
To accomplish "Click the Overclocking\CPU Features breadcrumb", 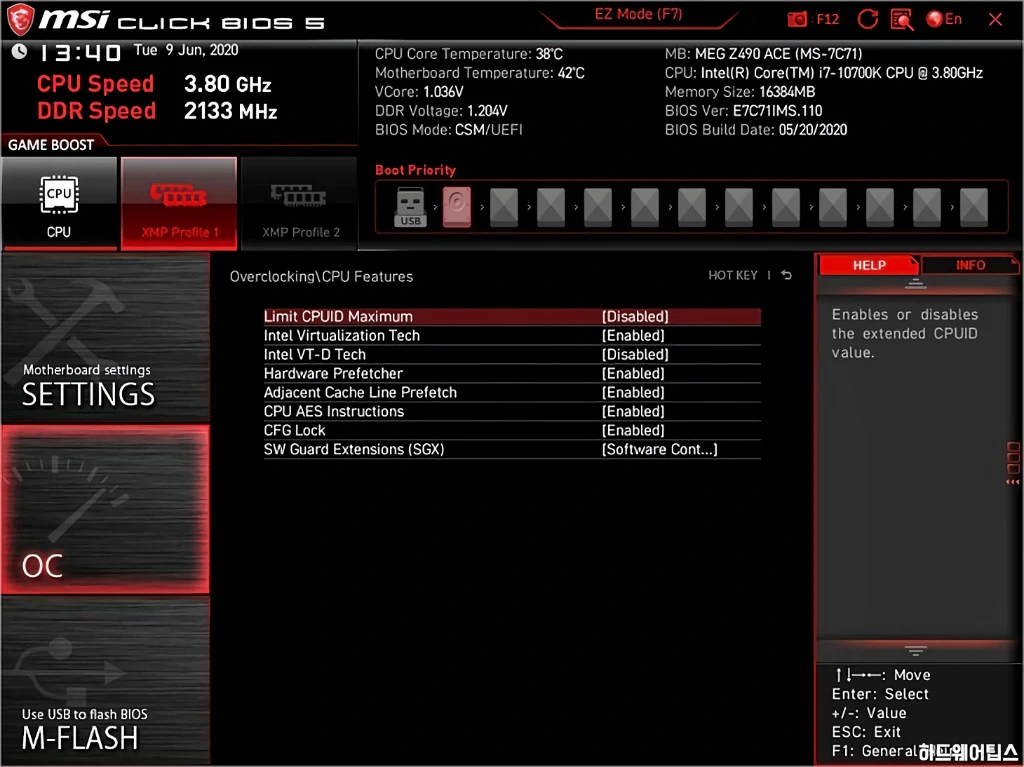I will (x=321, y=276).
